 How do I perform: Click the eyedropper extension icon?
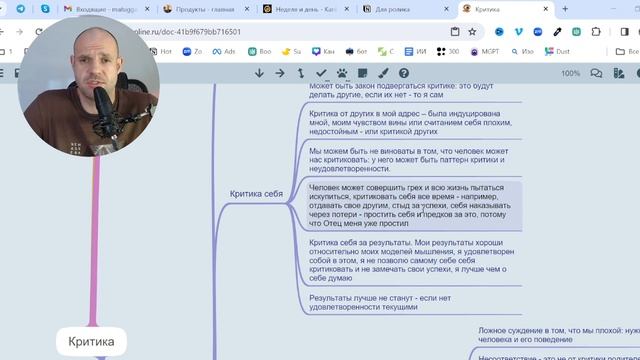(557, 31)
